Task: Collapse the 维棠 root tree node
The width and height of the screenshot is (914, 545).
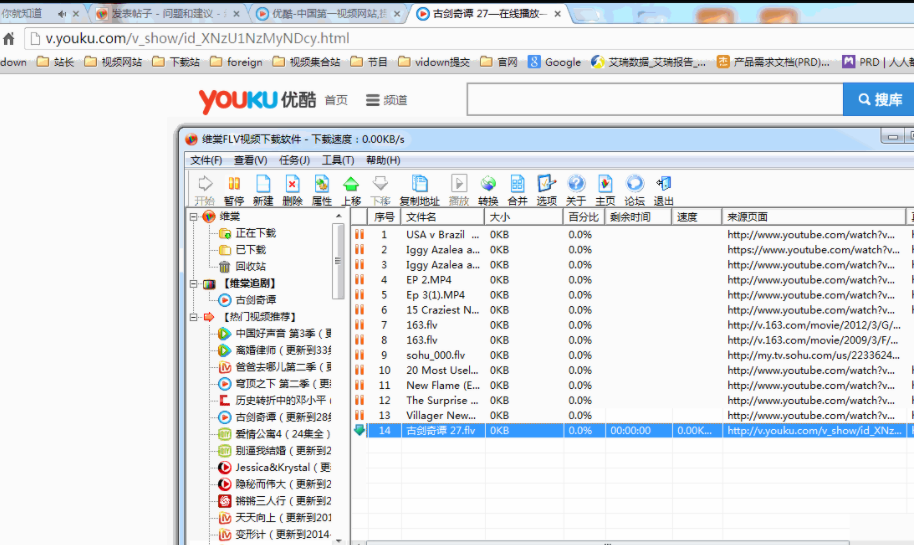Action: [x=194, y=217]
